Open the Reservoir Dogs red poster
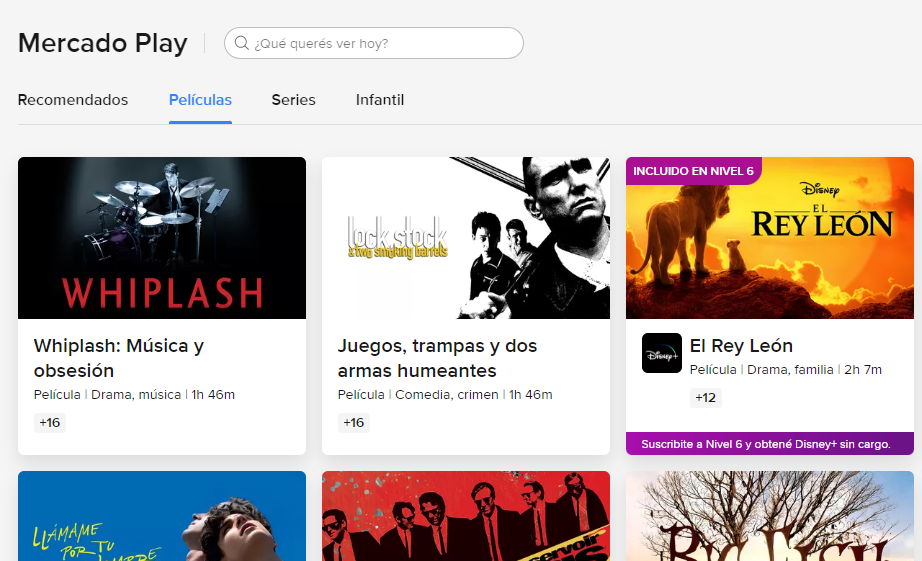The image size is (922, 561). click(466, 516)
